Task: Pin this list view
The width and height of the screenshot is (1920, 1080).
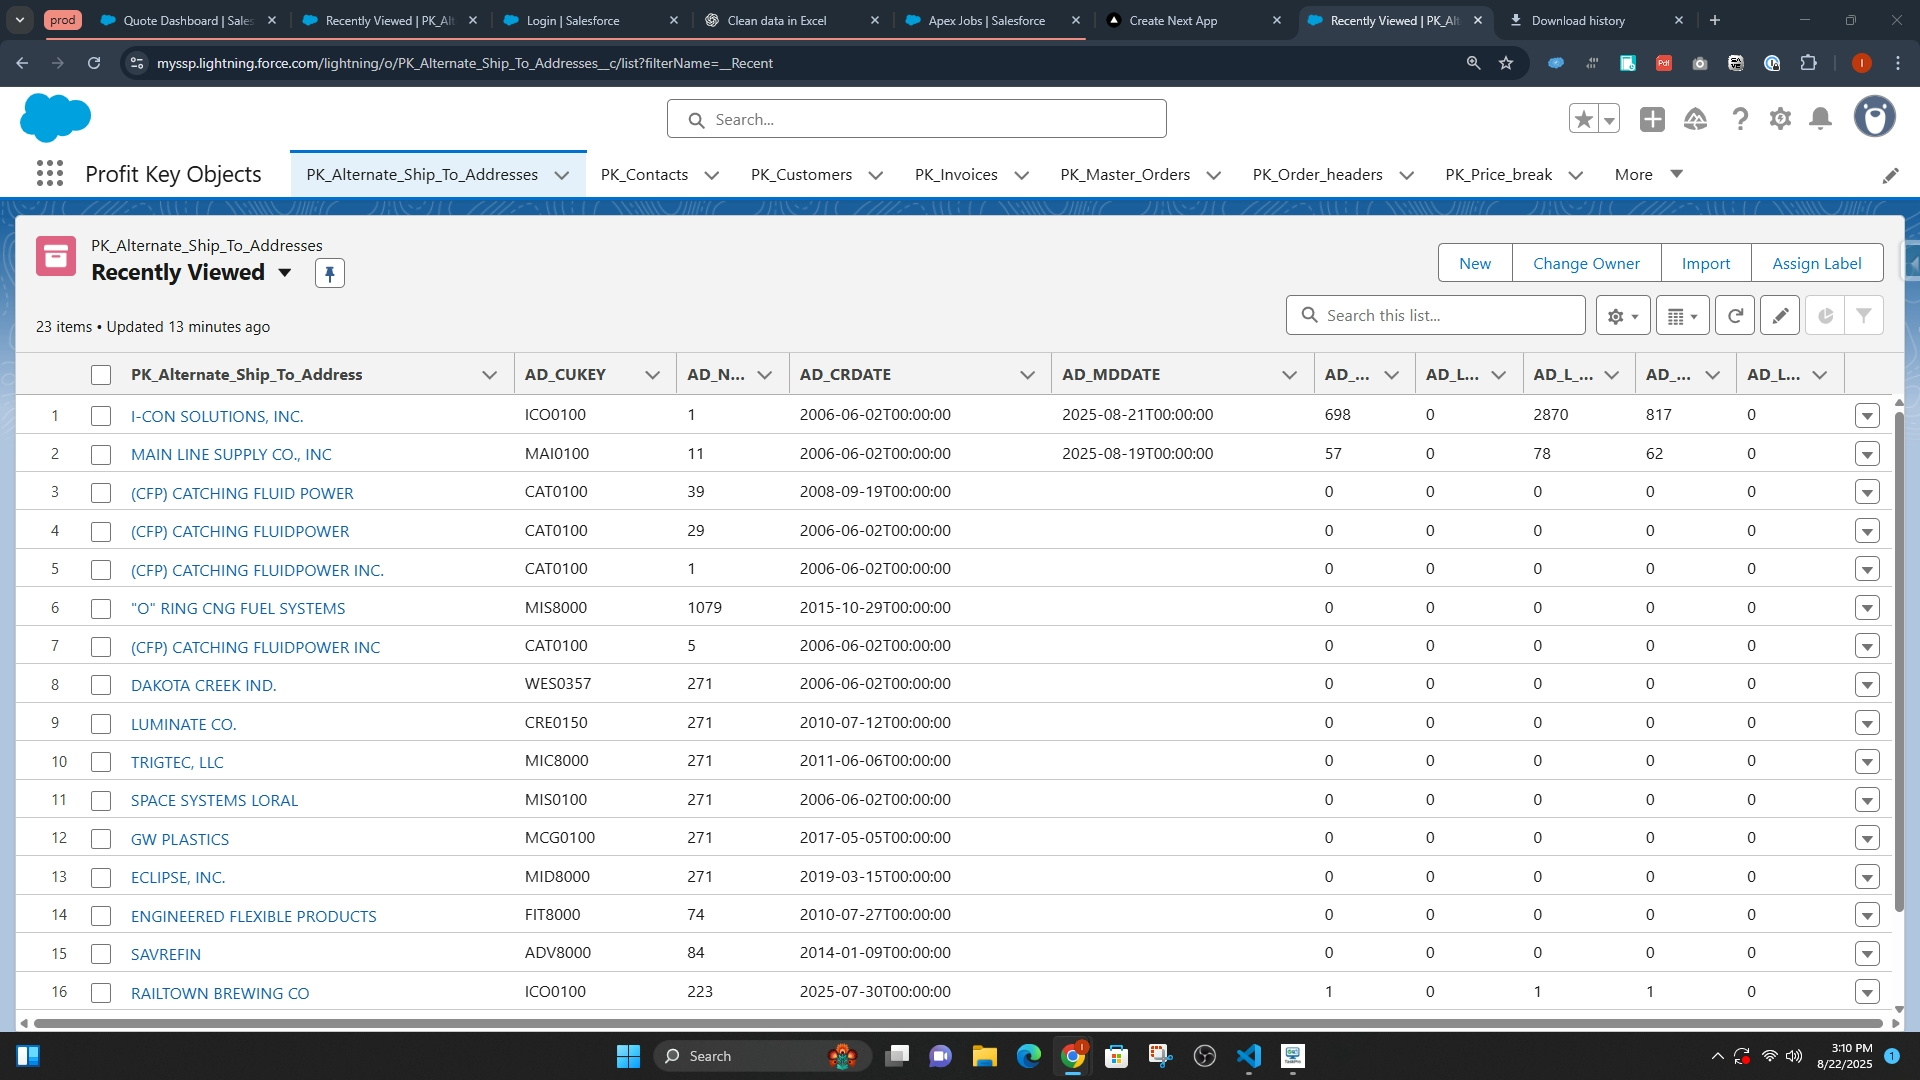Action: pyautogui.click(x=330, y=273)
